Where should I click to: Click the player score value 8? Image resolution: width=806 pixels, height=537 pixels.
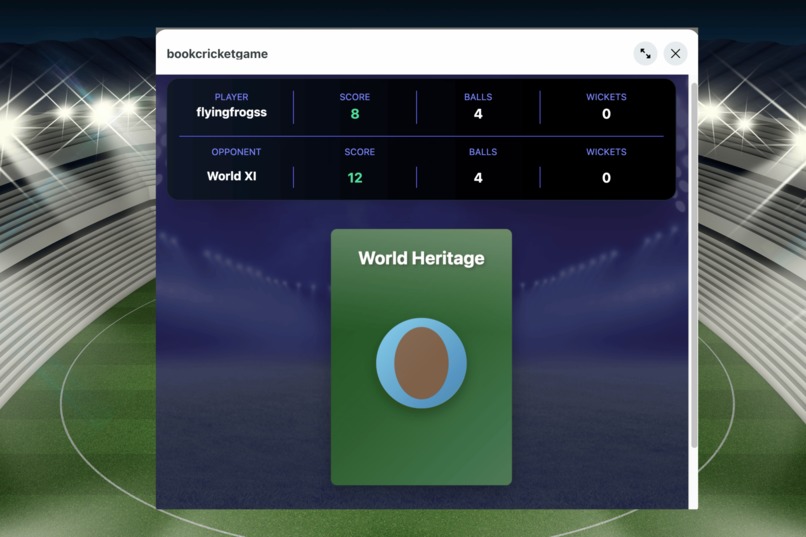click(355, 114)
